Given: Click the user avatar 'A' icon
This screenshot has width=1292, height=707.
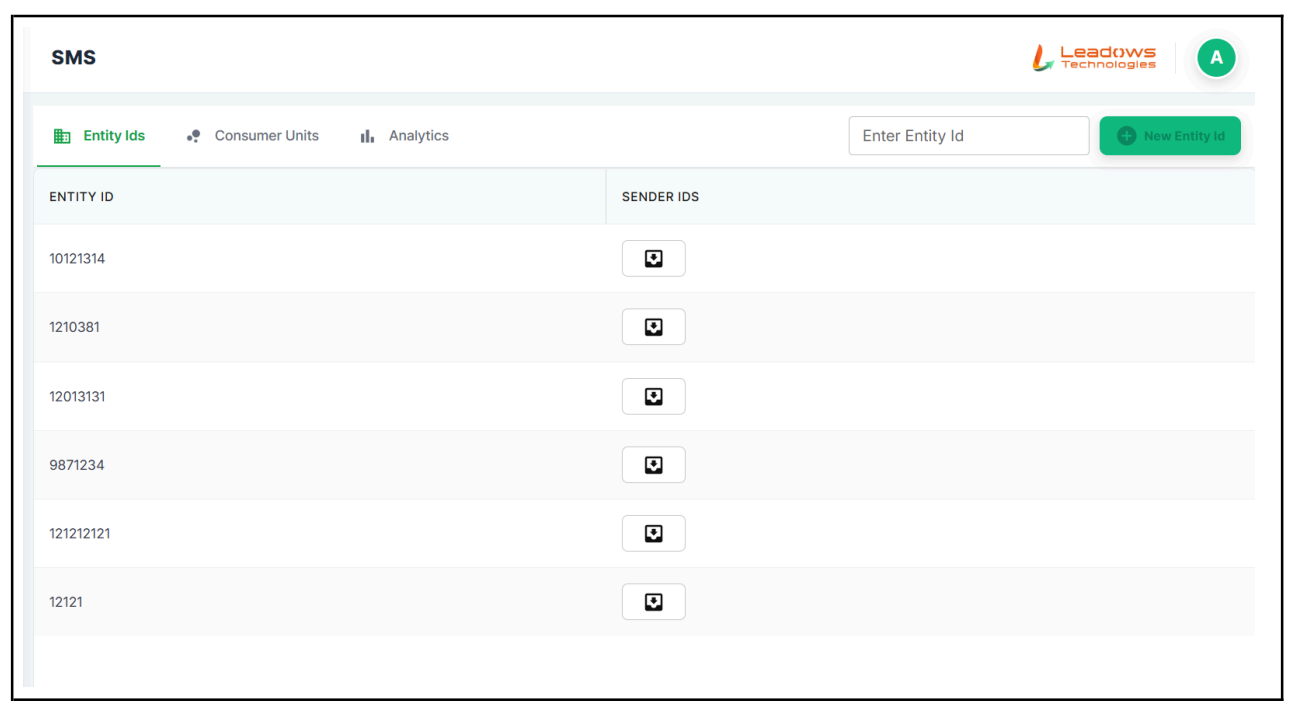Looking at the screenshot, I should click(x=1216, y=58).
